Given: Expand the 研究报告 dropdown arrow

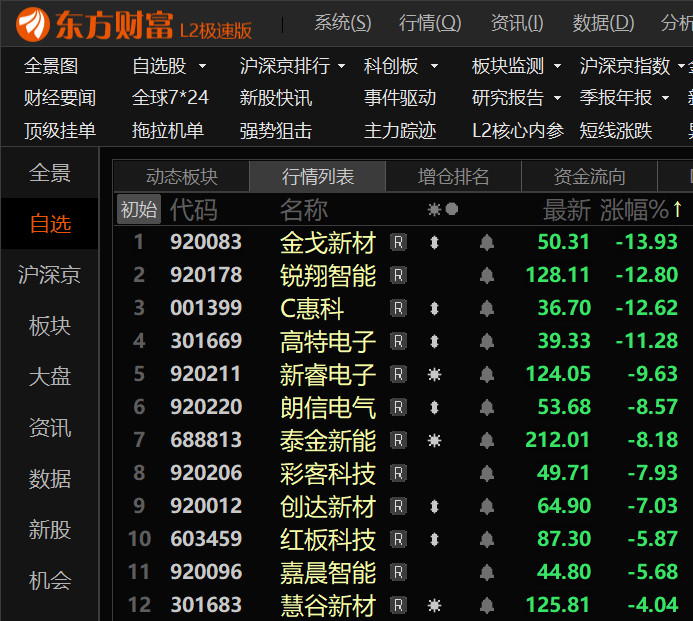Looking at the screenshot, I should coord(557,98).
